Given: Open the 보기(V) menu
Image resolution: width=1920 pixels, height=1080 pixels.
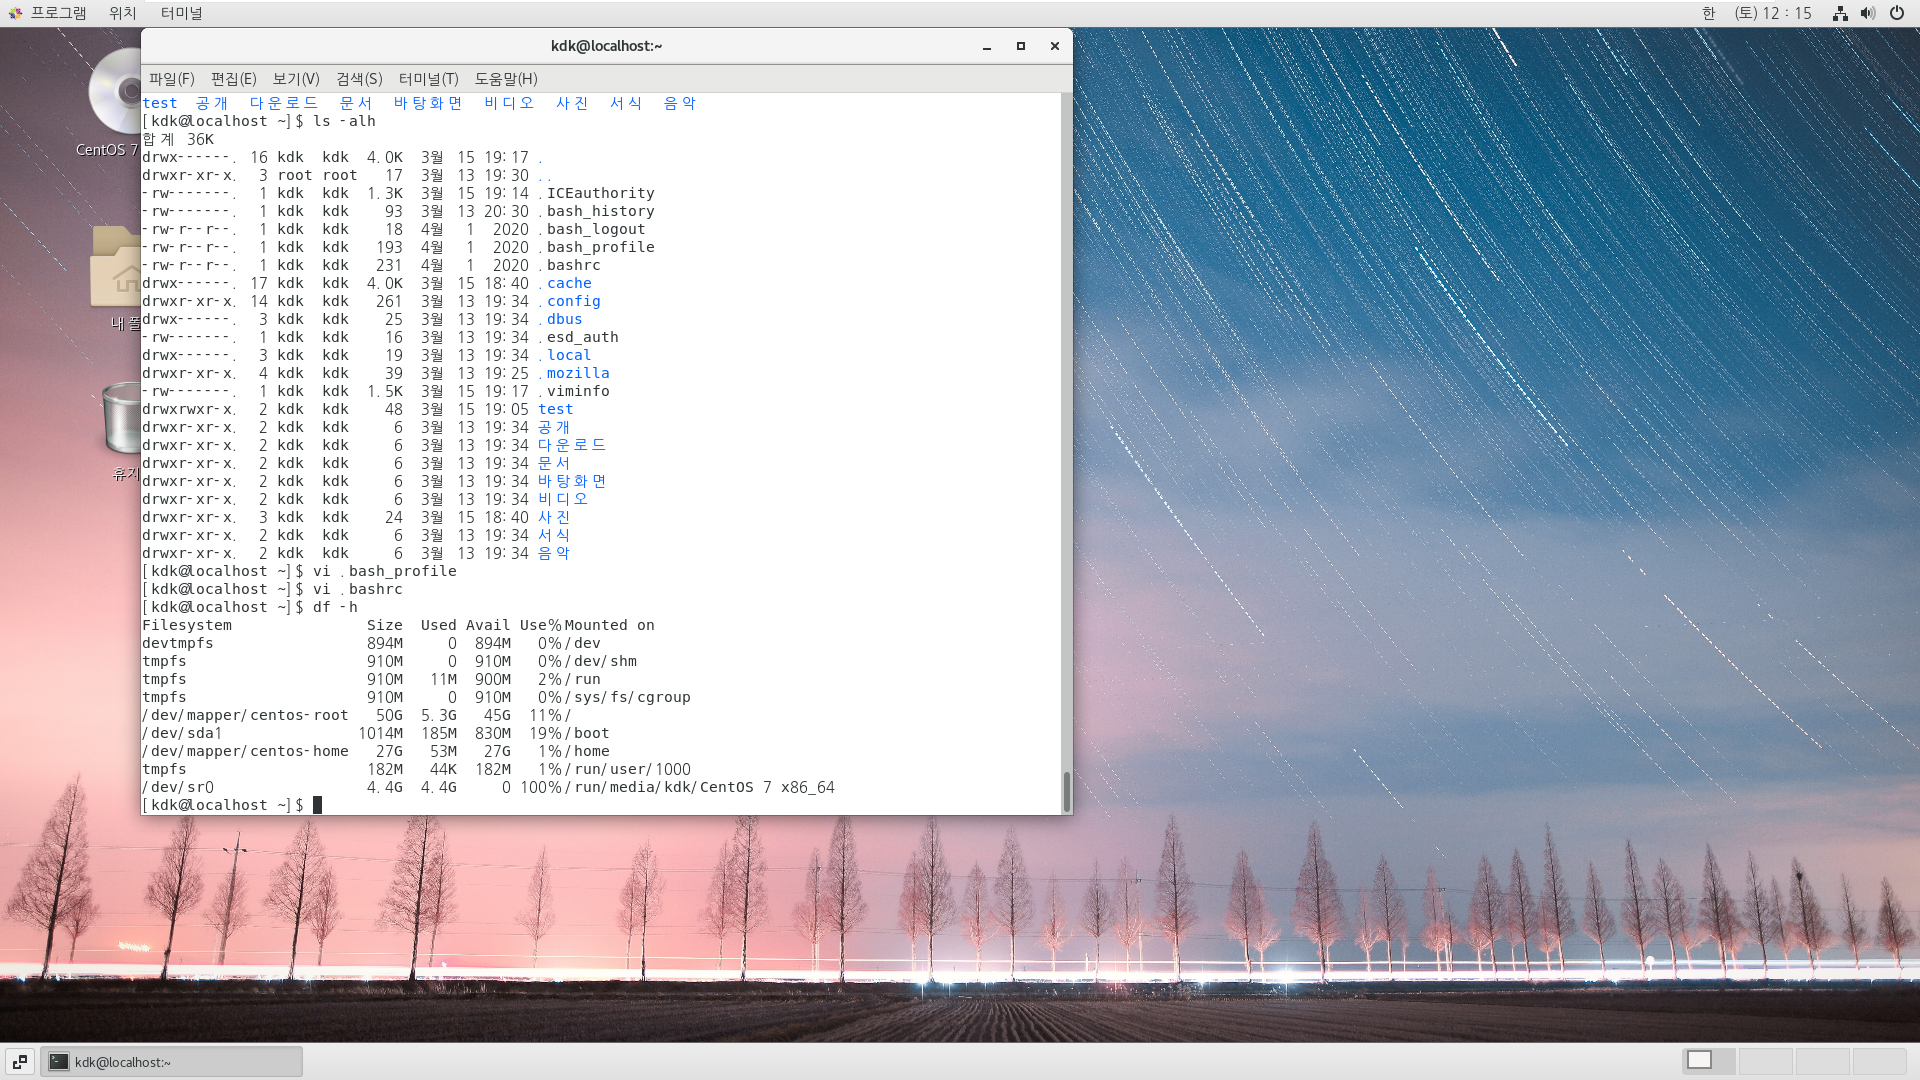Looking at the screenshot, I should point(296,79).
